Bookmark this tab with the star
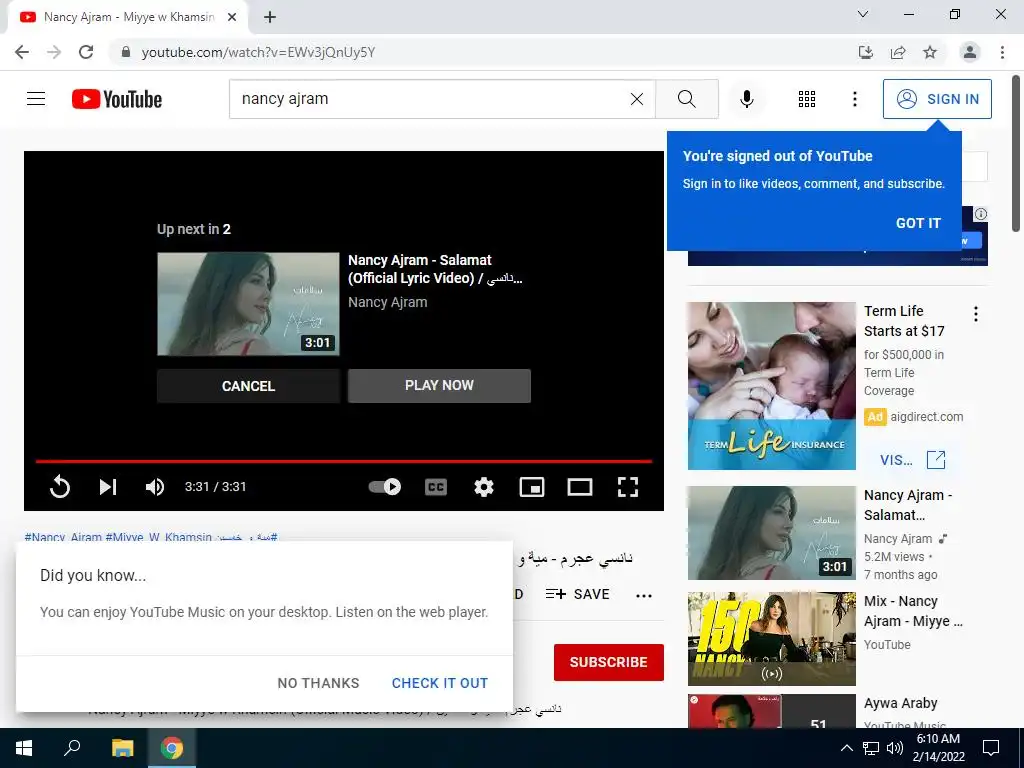The height and width of the screenshot is (768, 1024). click(x=930, y=52)
